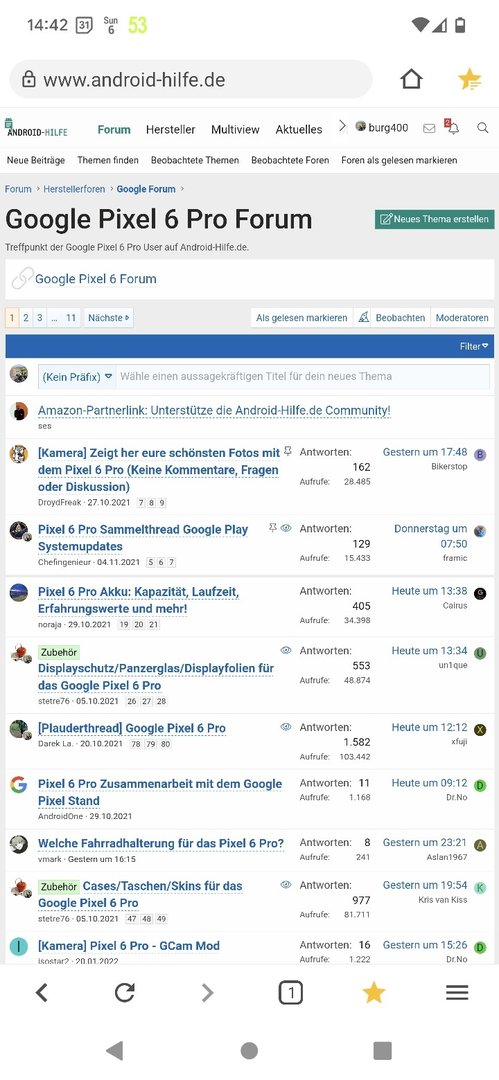Open the tab switcher showing 1 tab
The width and height of the screenshot is (499, 1080).
coord(291,993)
